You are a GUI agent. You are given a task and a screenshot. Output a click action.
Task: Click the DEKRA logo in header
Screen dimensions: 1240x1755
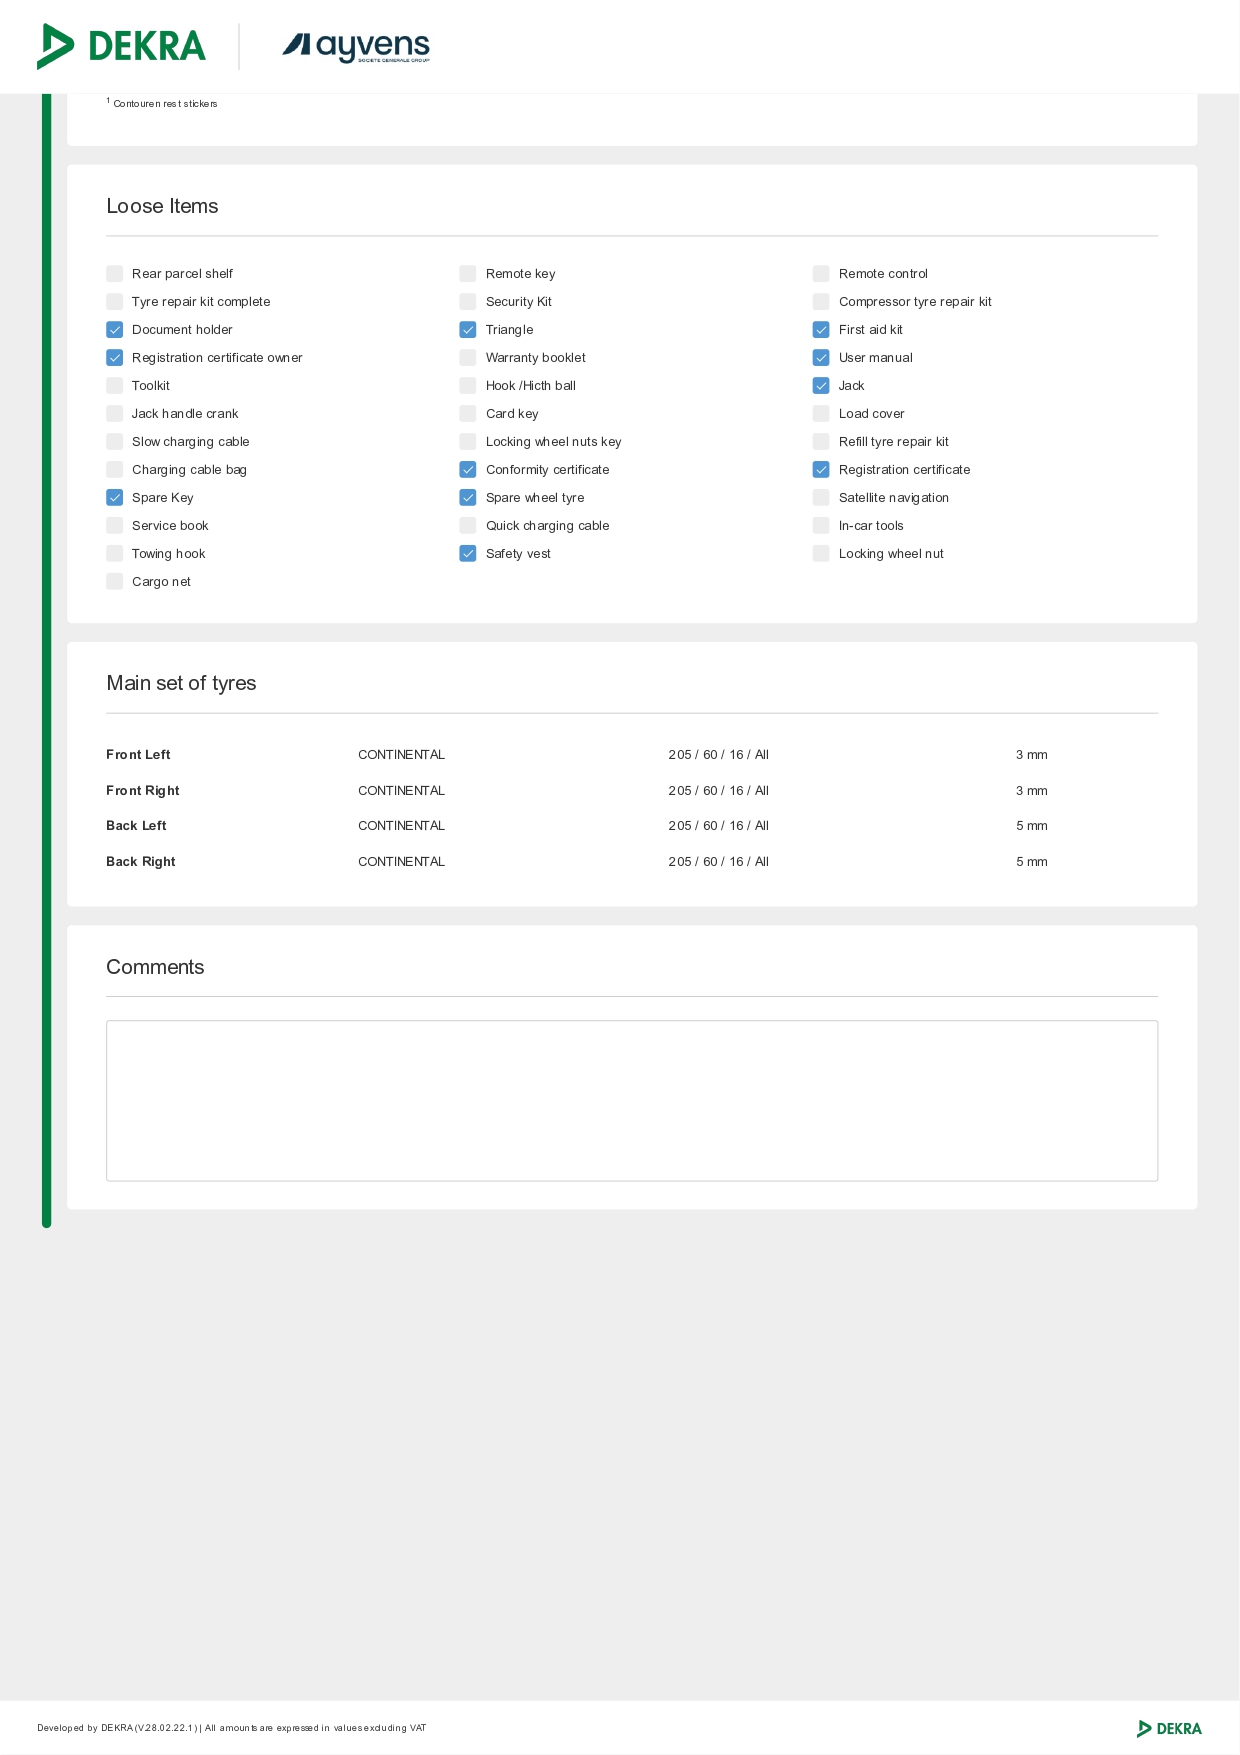(121, 46)
